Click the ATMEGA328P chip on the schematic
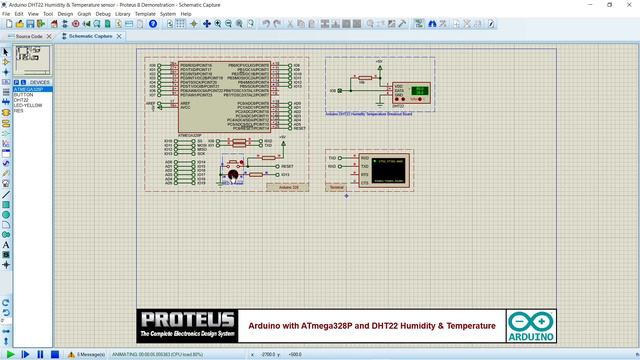The height and width of the screenshot is (360, 640). pos(224,97)
